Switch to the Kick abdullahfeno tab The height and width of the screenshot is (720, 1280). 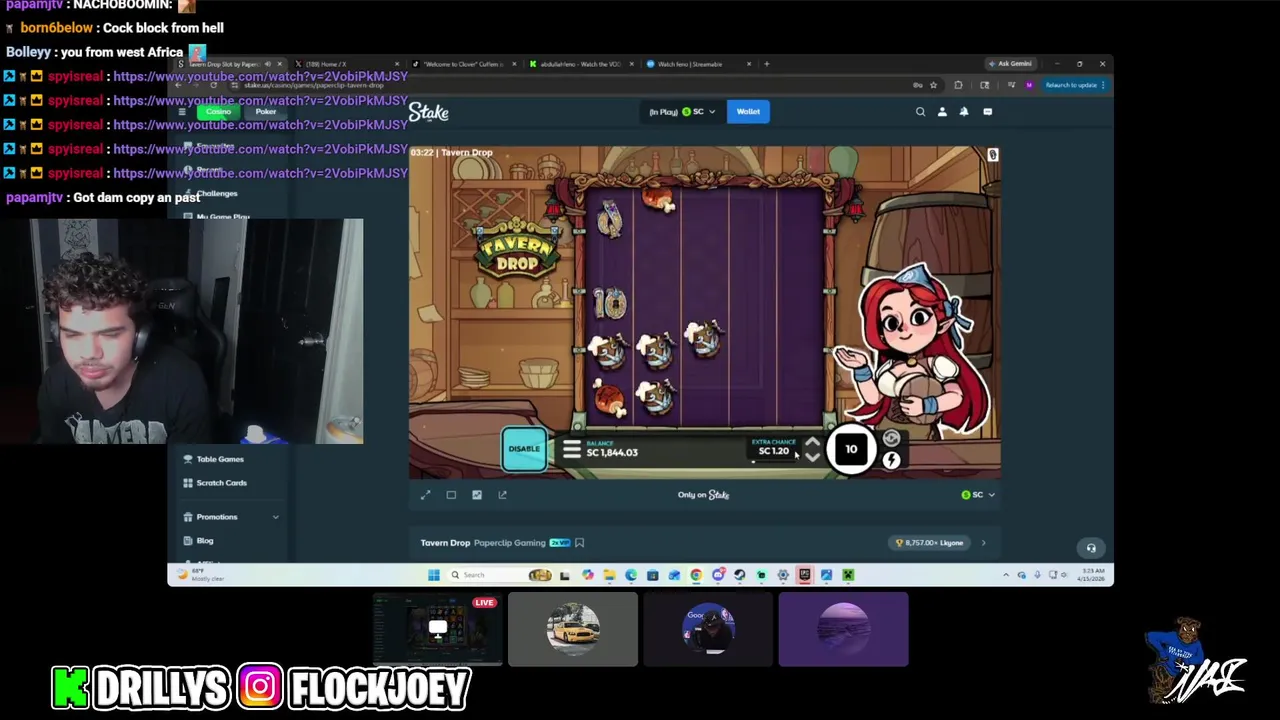tap(582, 64)
